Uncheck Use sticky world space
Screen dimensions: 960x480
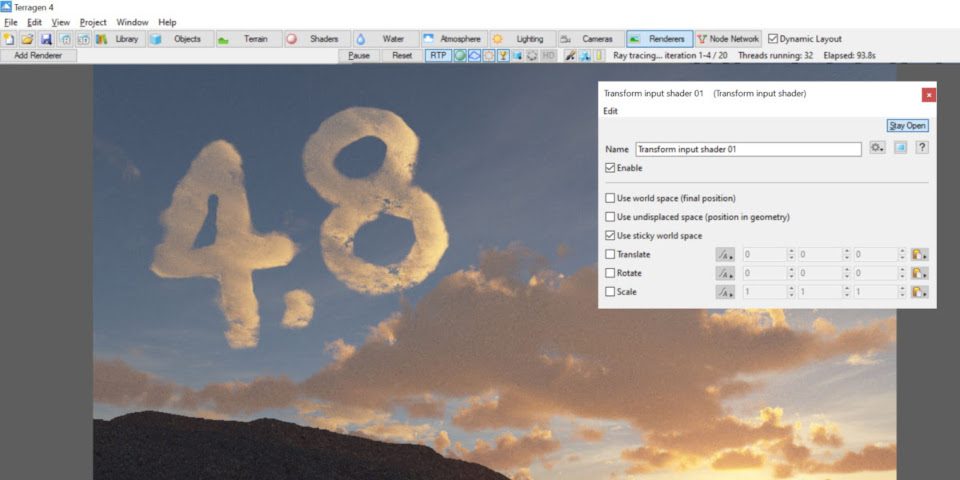click(611, 236)
